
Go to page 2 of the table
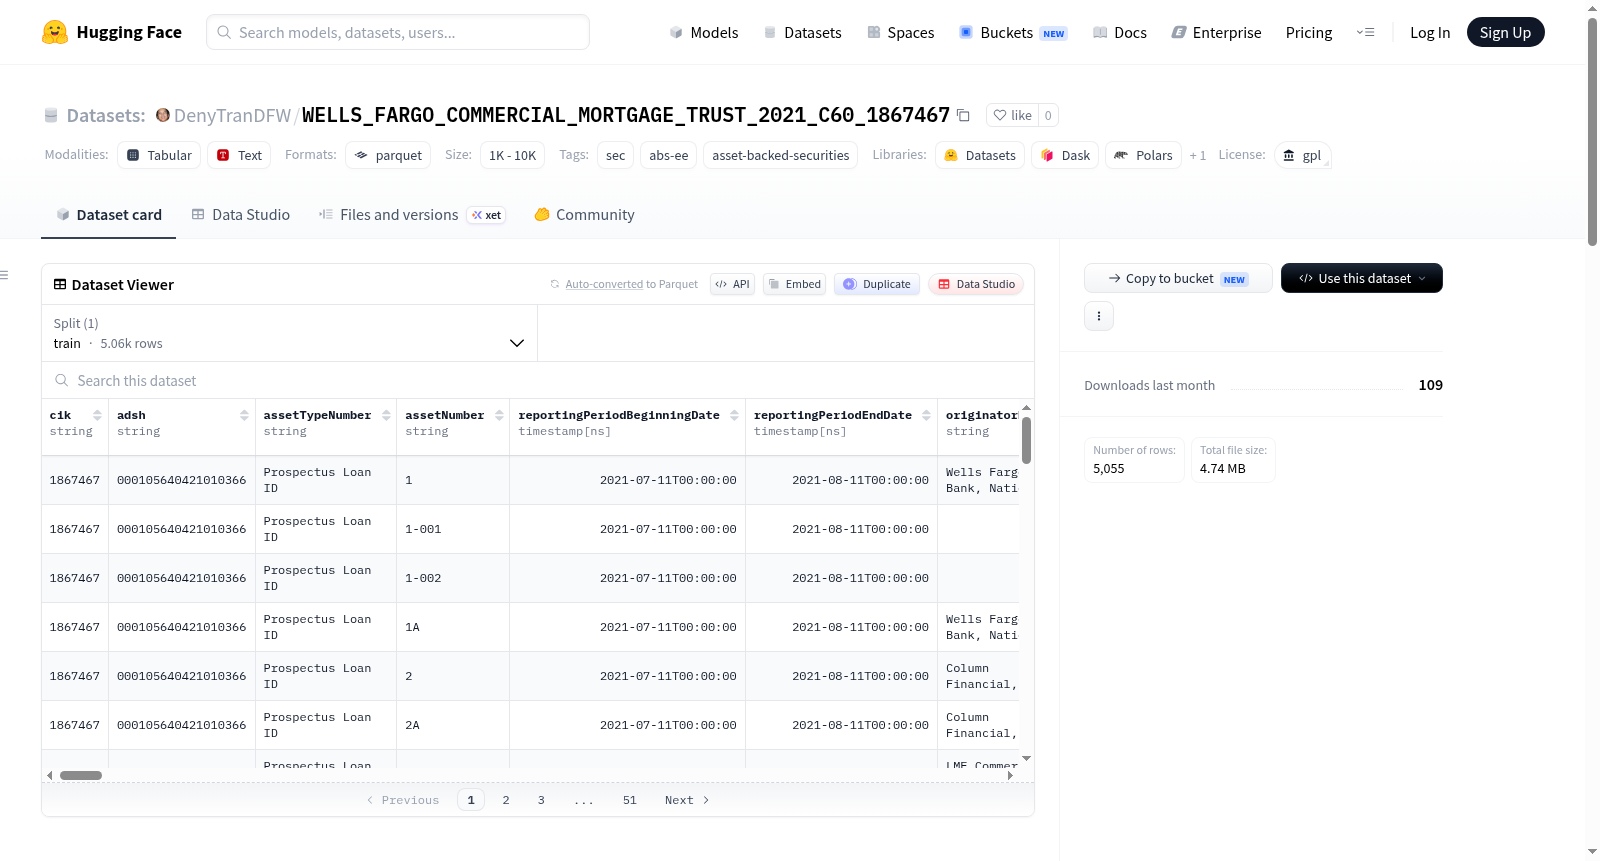click(506, 800)
